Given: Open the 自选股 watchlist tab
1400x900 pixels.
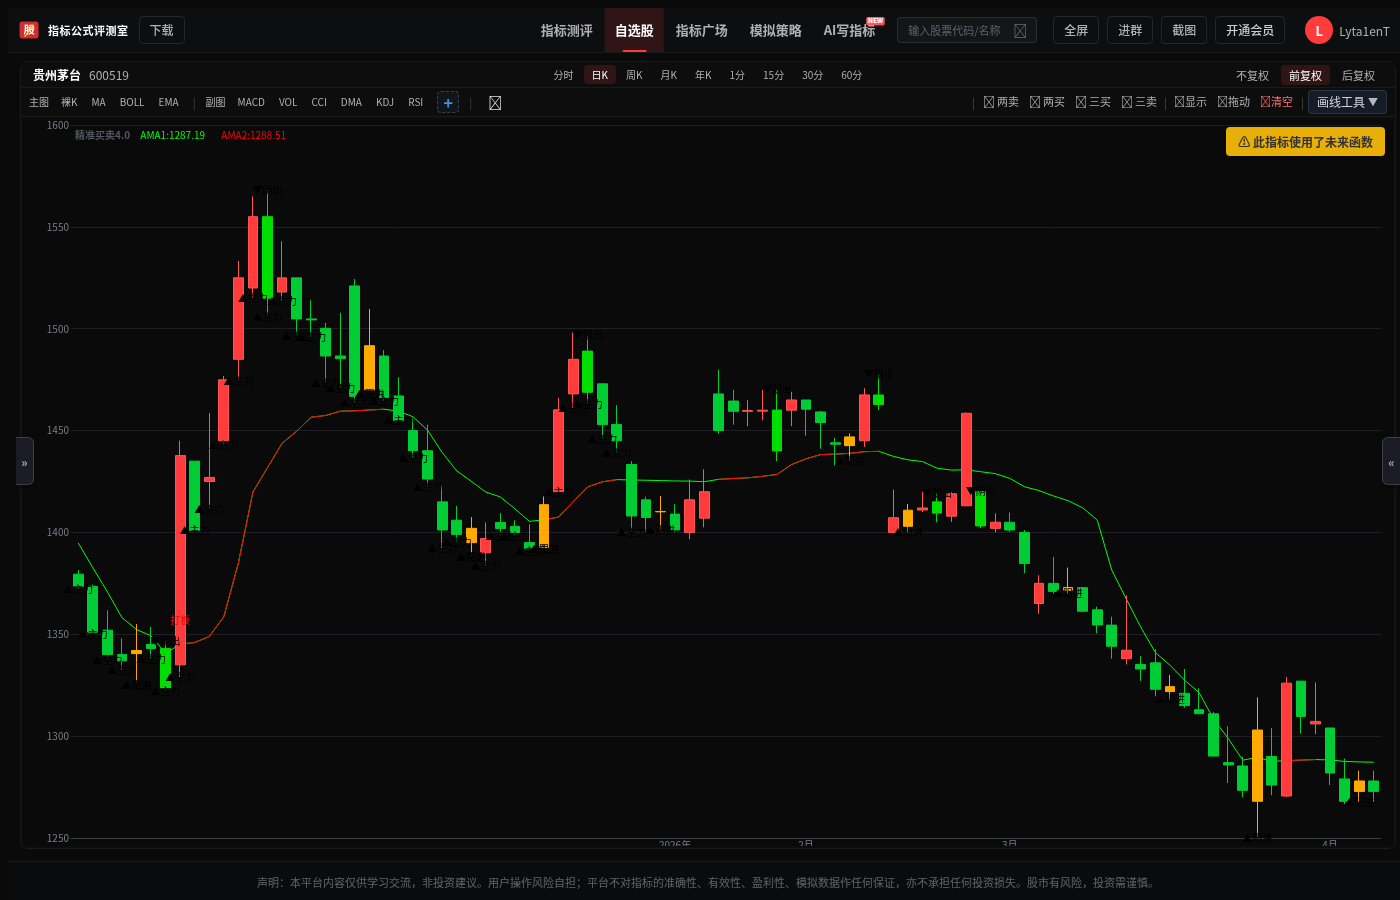Looking at the screenshot, I should click(634, 31).
